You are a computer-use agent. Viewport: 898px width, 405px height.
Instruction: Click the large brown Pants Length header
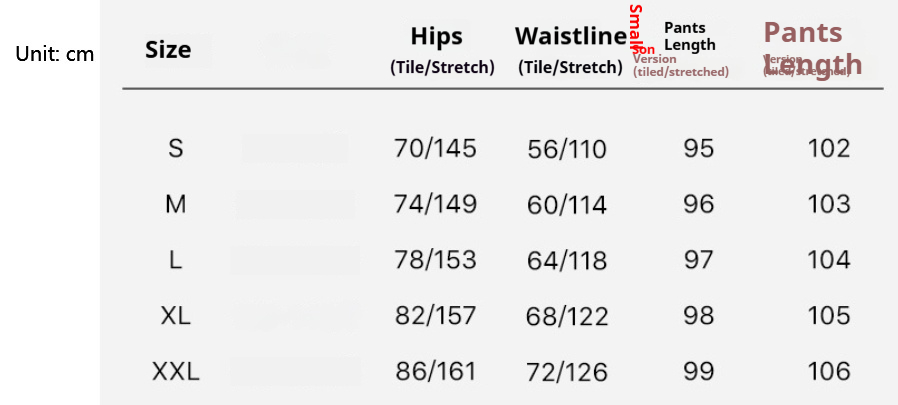coord(812,49)
